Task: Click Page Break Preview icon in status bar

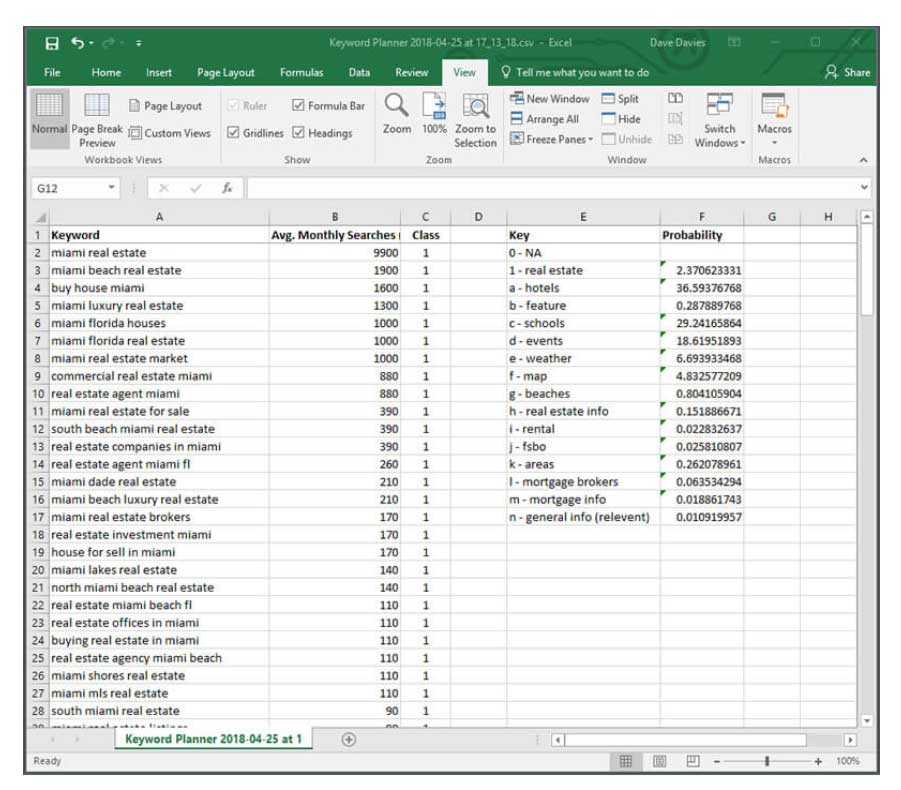Action: point(693,761)
